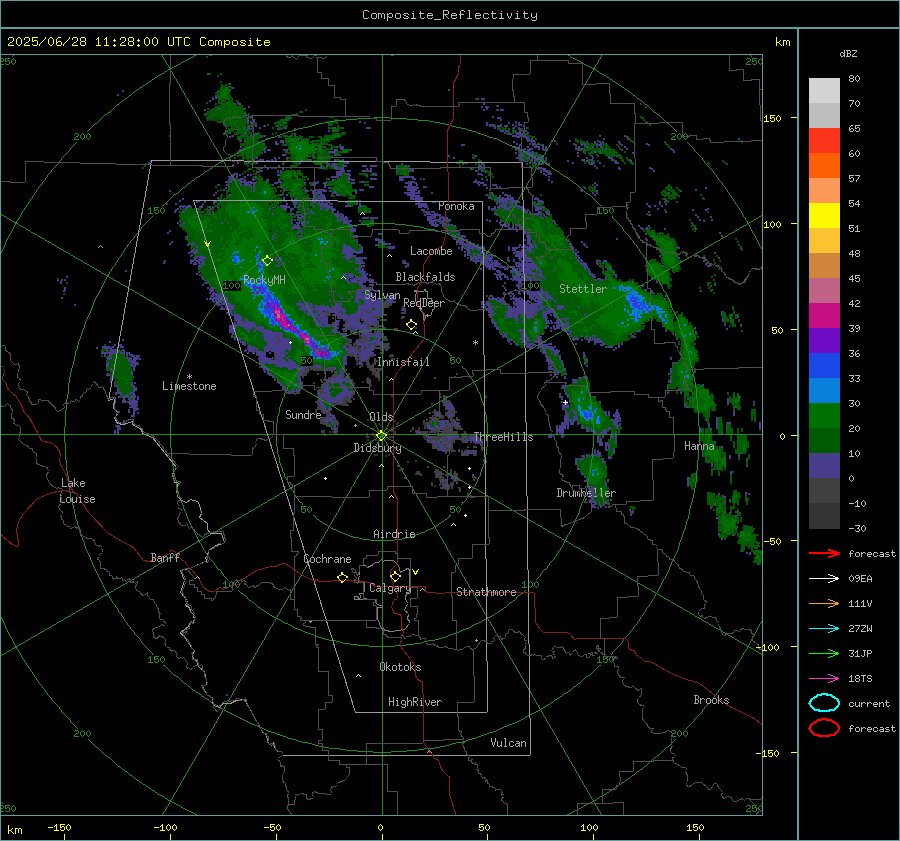Viewport: 900px width, 841px height.
Task: Click the RockyMH label
Action: pos(264,280)
